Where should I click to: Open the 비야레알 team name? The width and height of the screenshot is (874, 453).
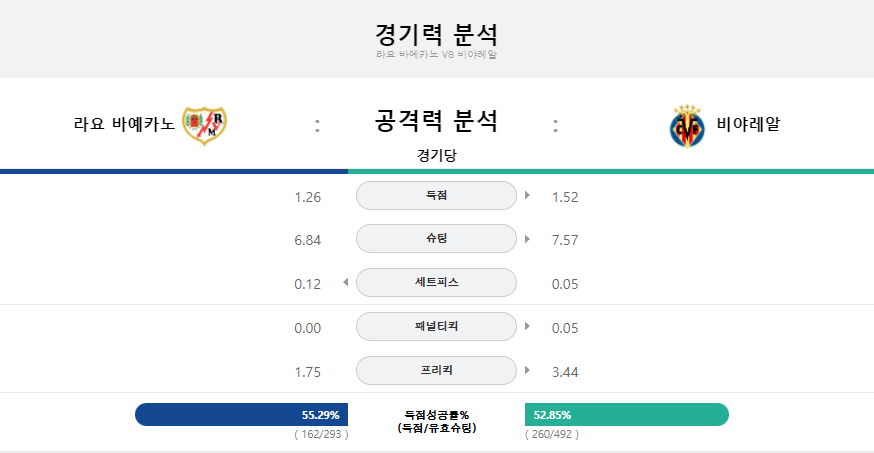pyautogui.click(x=748, y=124)
